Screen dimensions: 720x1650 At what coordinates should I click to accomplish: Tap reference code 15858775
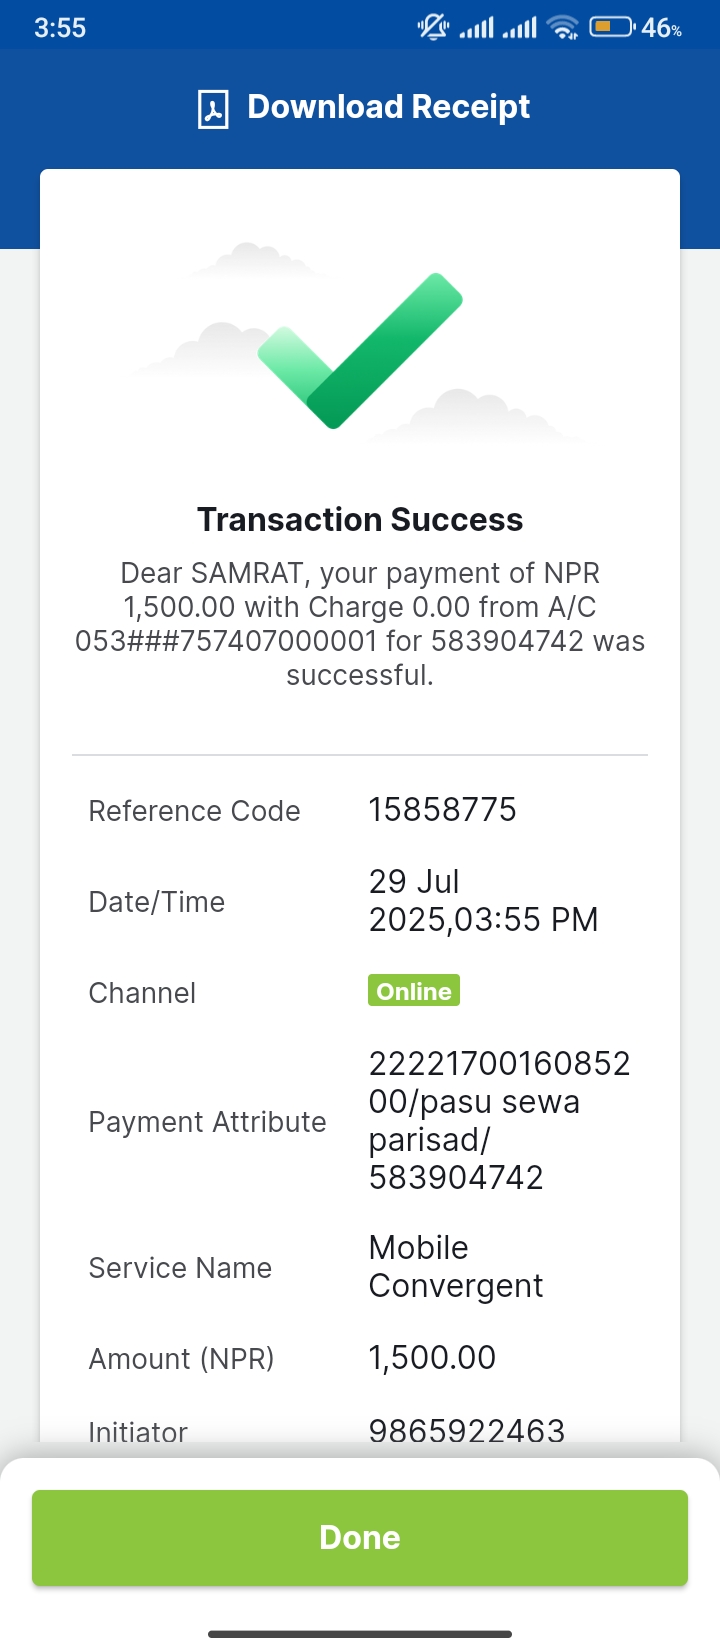click(443, 809)
